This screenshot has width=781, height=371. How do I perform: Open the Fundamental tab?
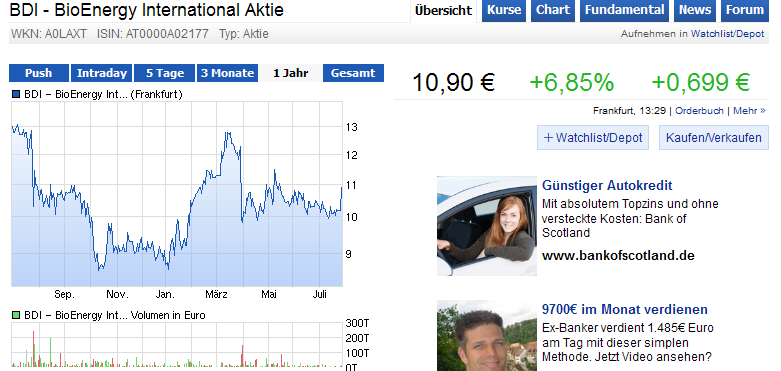point(624,10)
